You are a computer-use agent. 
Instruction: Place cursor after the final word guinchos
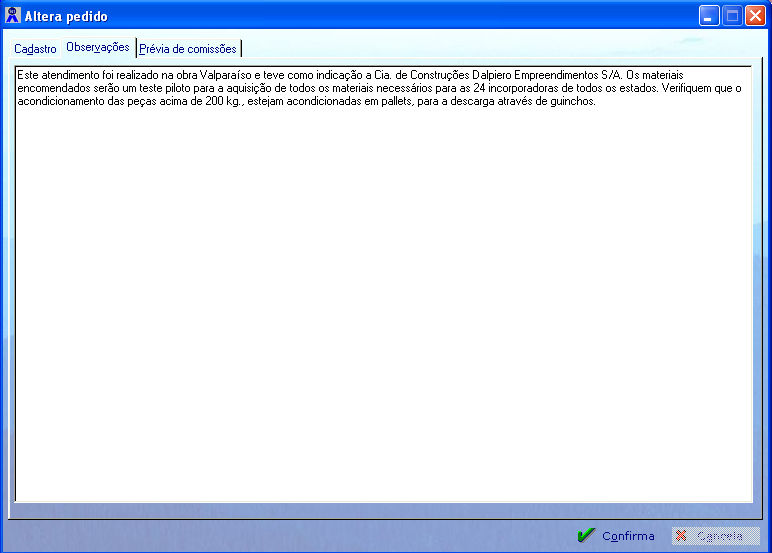click(596, 101)
